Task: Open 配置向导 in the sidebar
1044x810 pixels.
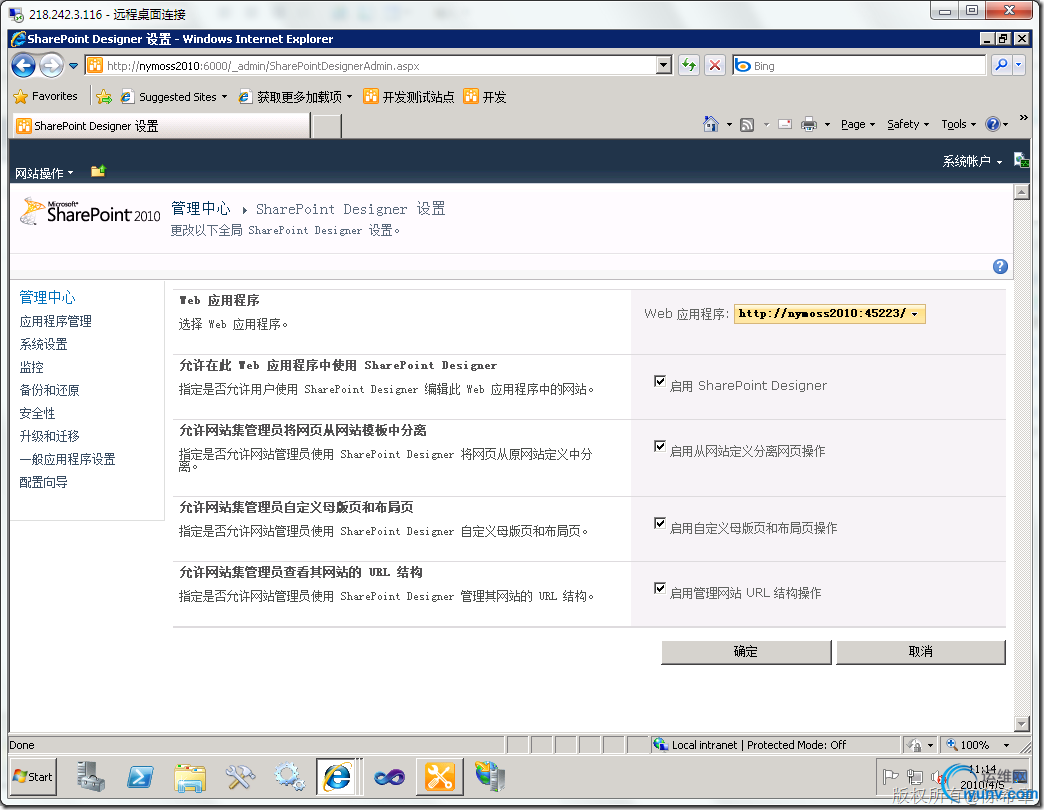Action: click(x=44, y=482)
